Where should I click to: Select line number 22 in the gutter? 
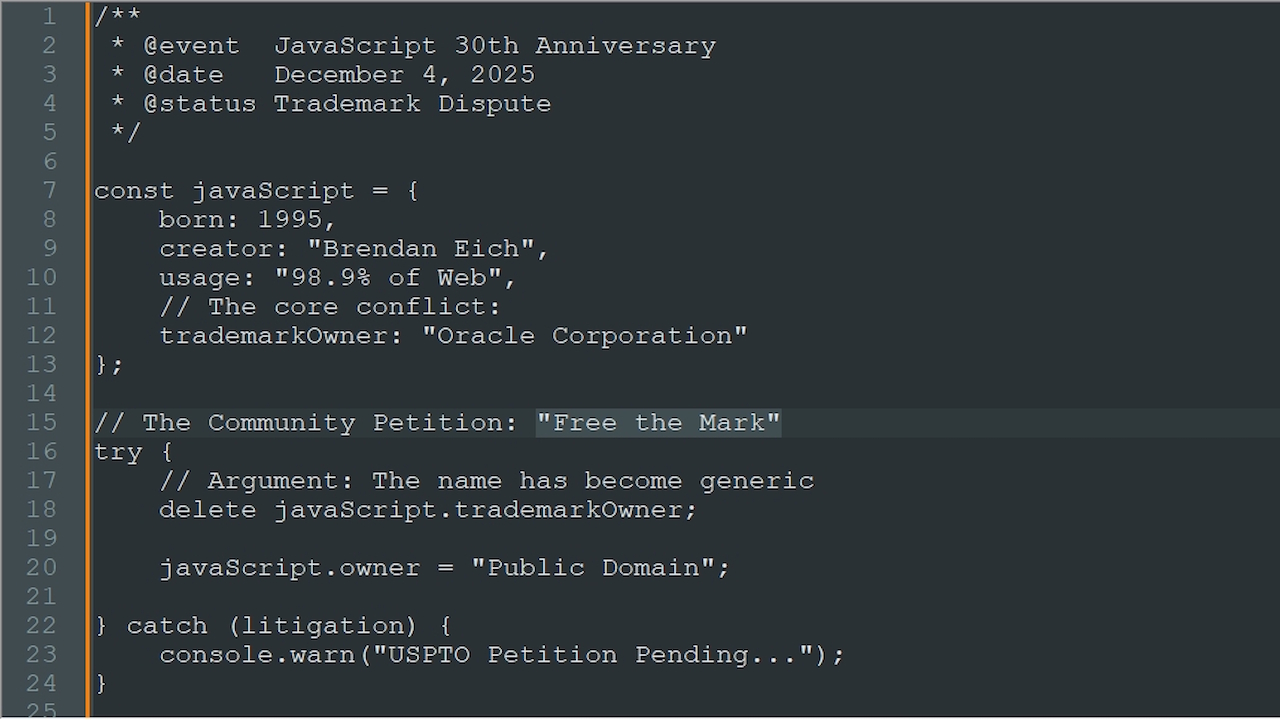point(42,625)
